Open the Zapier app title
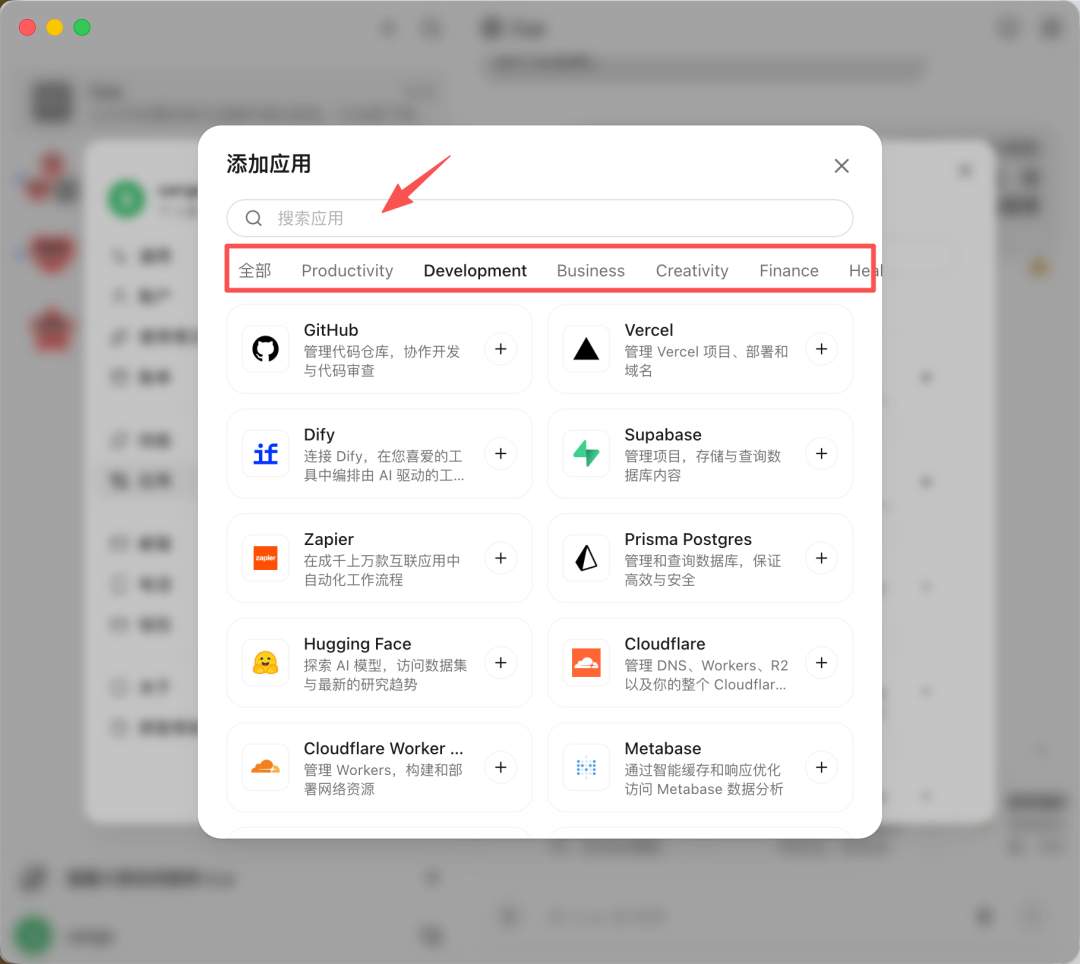 pyautogui.click(x=329, y=539)
